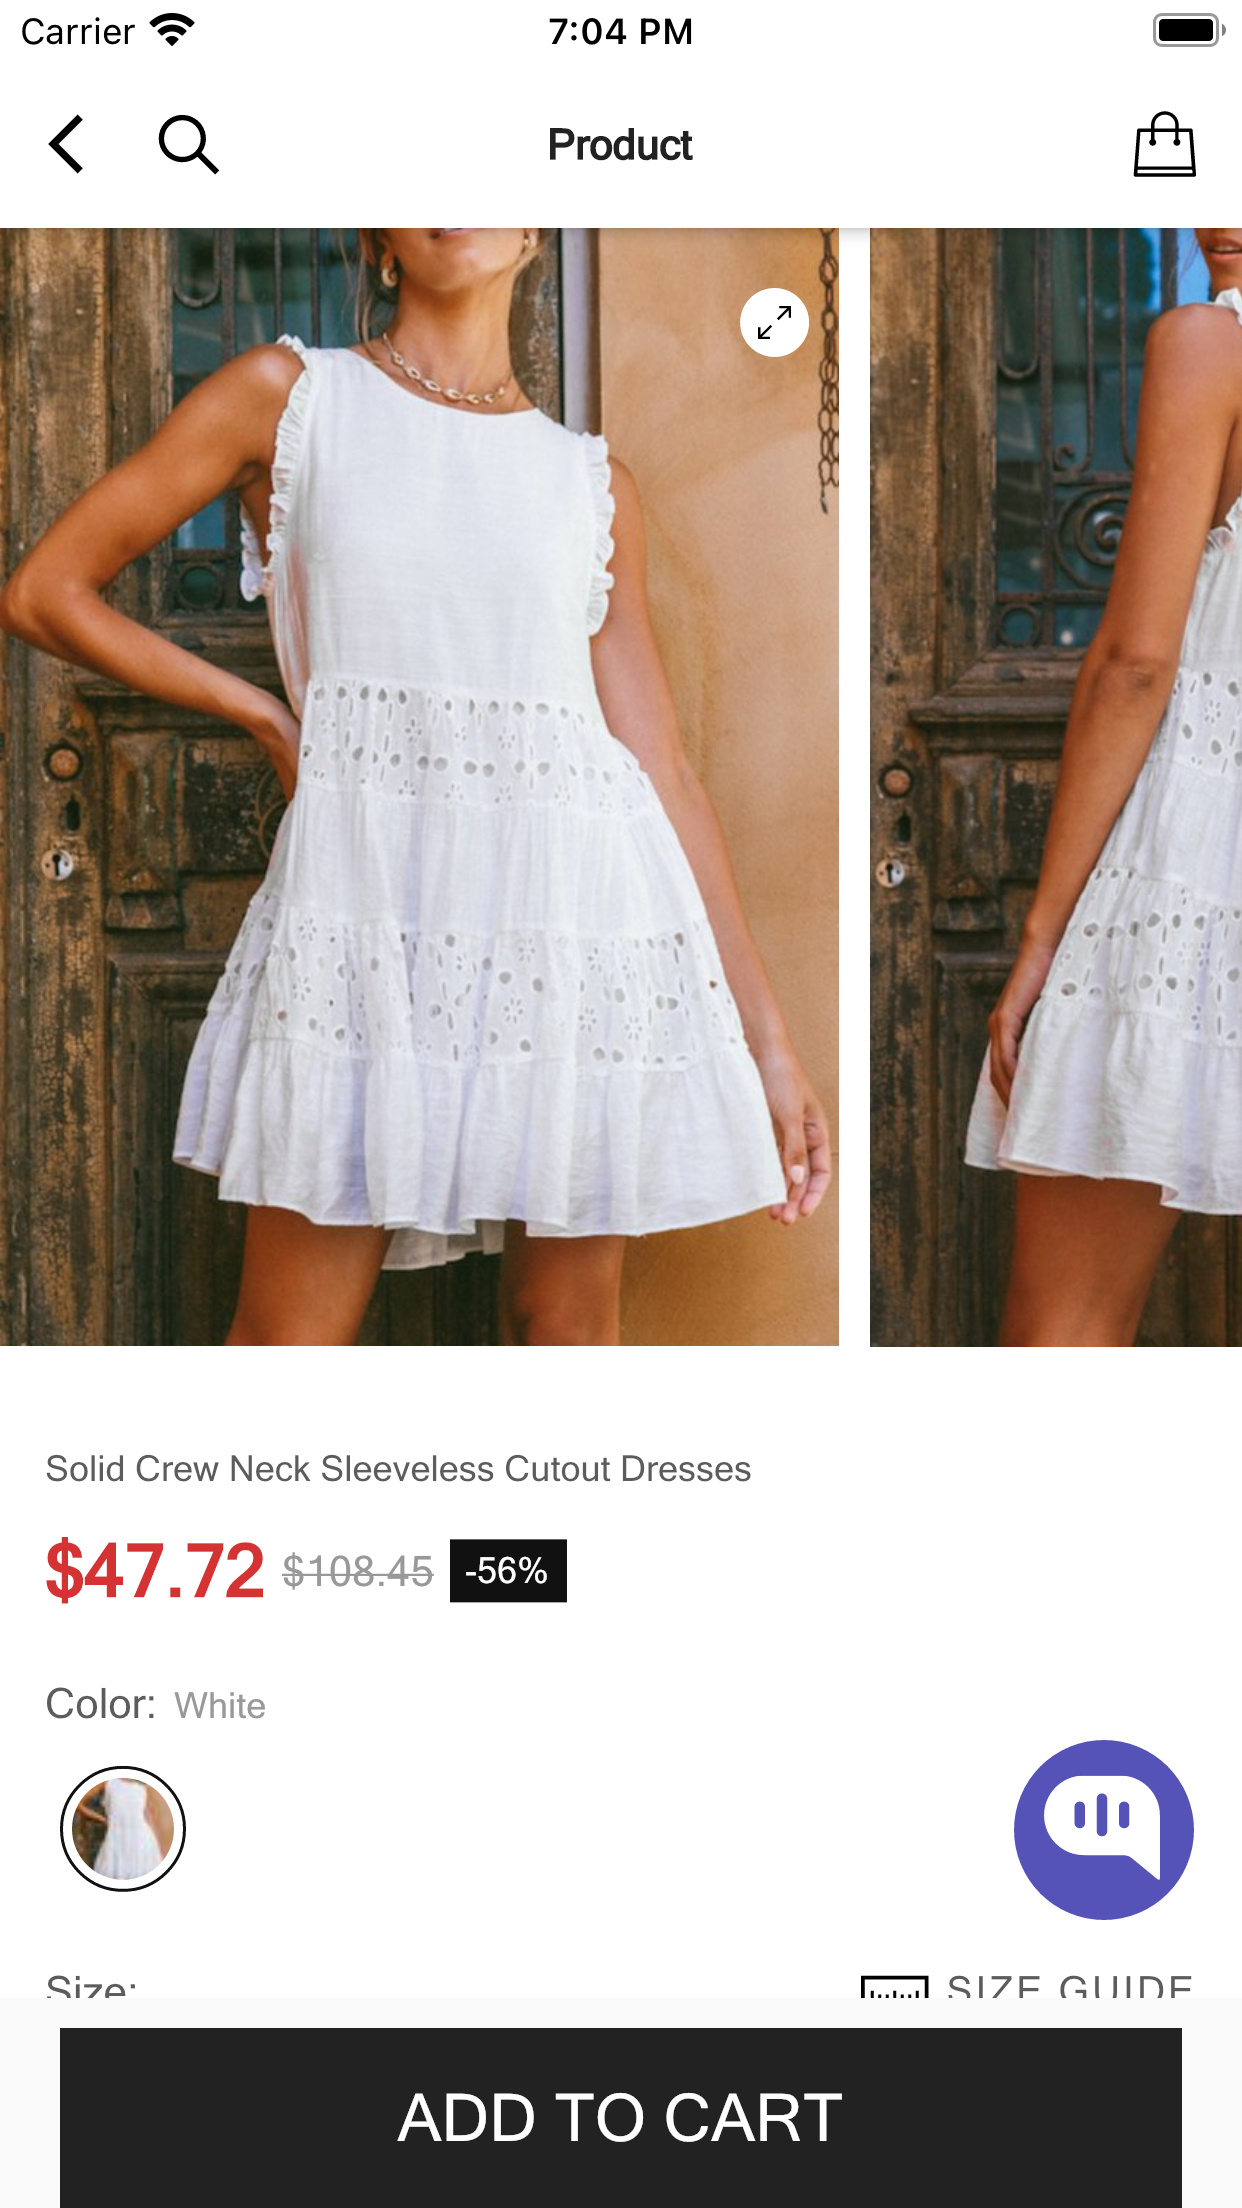Select the White color swatch
1242x2208 pixels.
[x=123, y=1828]
